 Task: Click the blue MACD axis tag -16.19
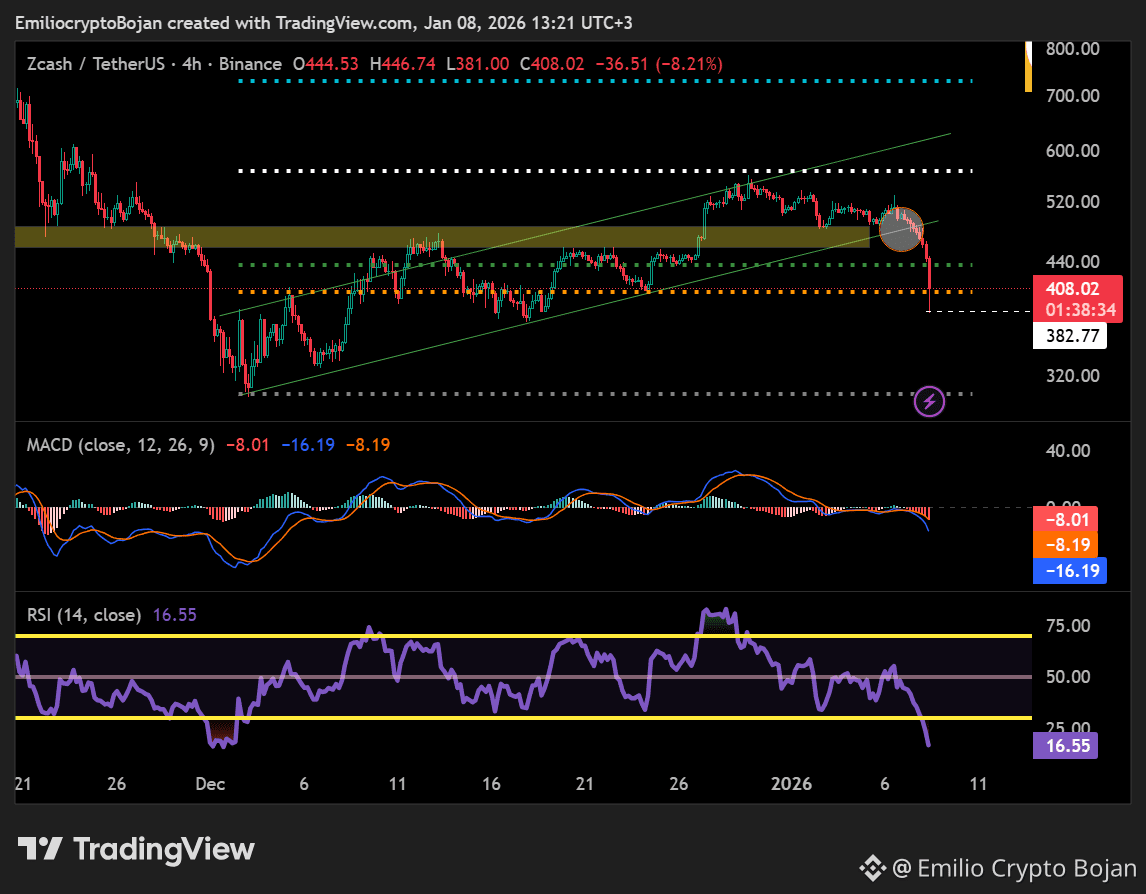point(1069,570)
